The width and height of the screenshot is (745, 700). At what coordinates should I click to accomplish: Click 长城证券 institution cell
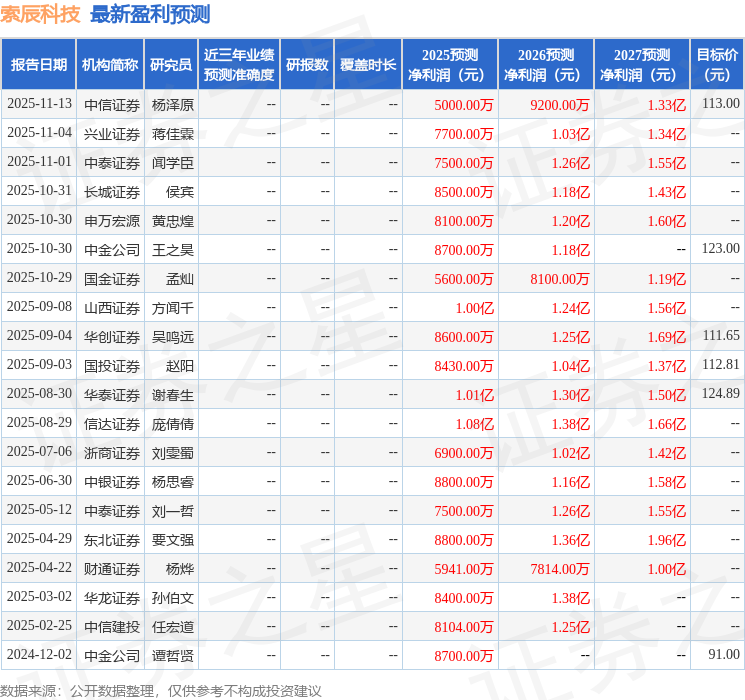[x=112, y=192]
